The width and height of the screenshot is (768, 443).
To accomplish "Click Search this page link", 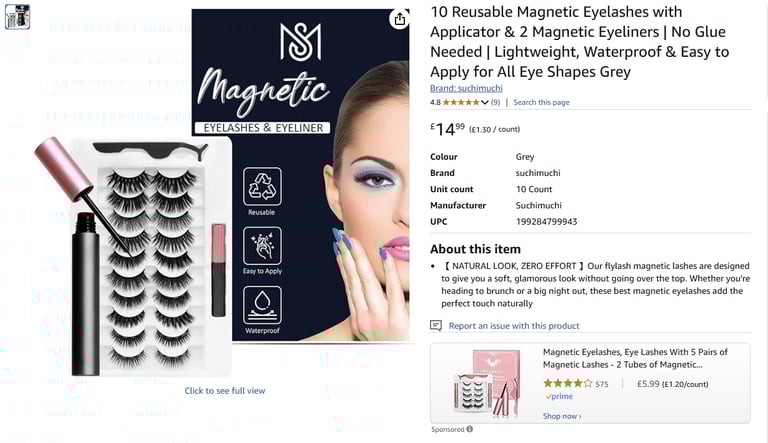I will coord(541,102).
